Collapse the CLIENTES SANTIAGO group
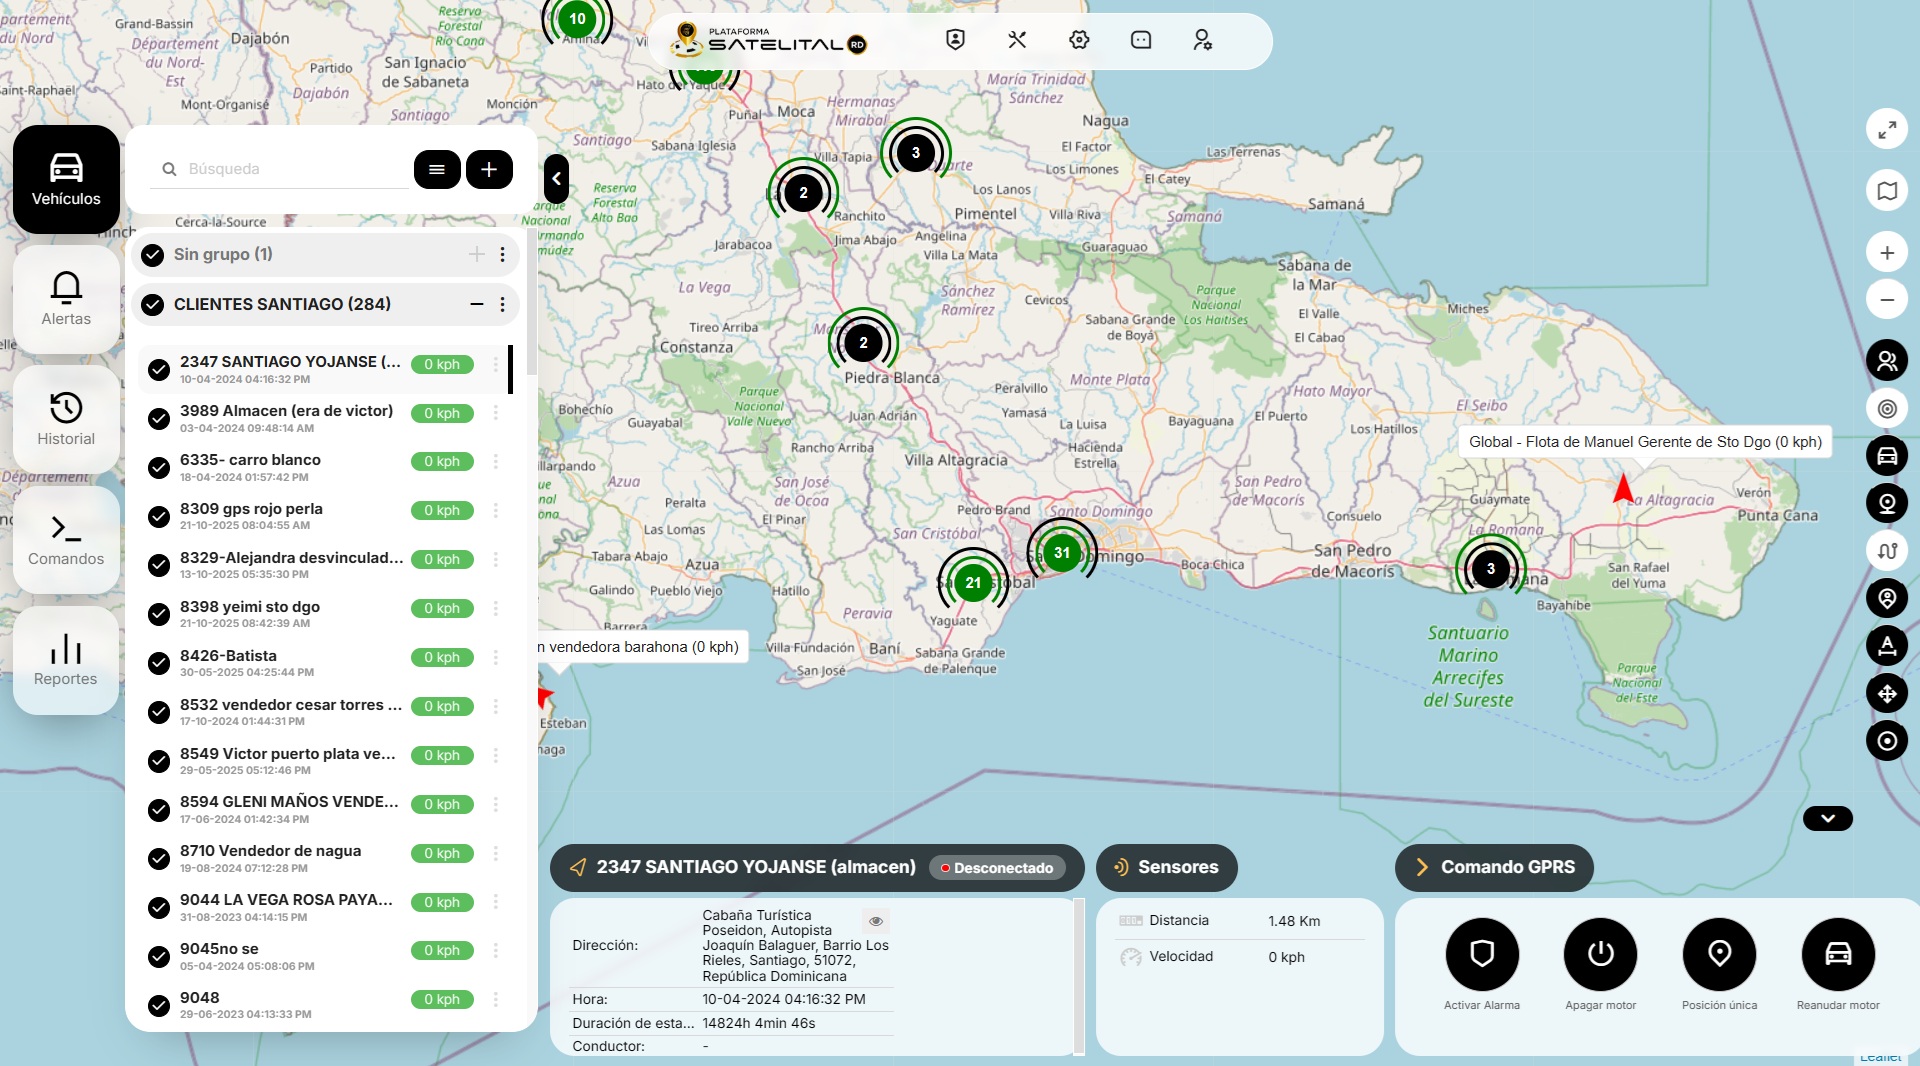This screenshot has height=1066, width=1920. 477,305
